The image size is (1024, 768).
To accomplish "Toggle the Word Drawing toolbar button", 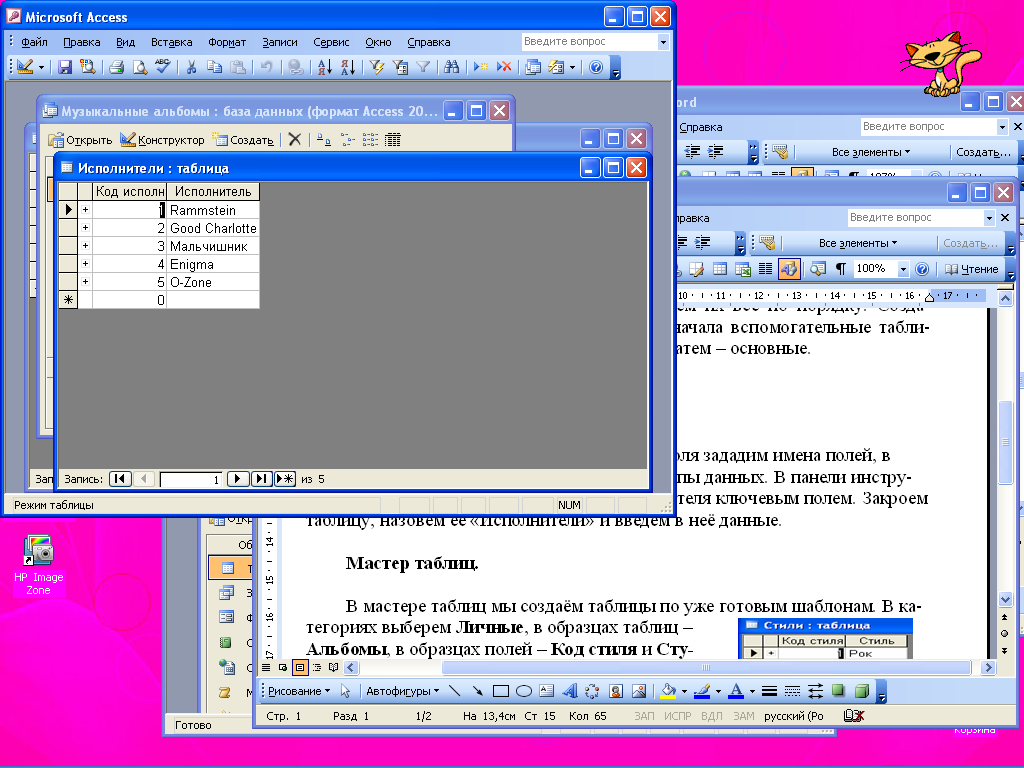I will [789, 268].
